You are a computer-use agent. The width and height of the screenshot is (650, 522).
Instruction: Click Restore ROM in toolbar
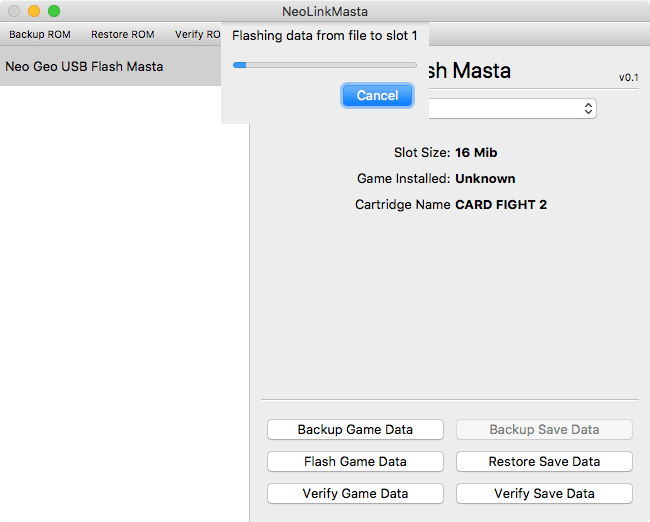pos(123,34)
